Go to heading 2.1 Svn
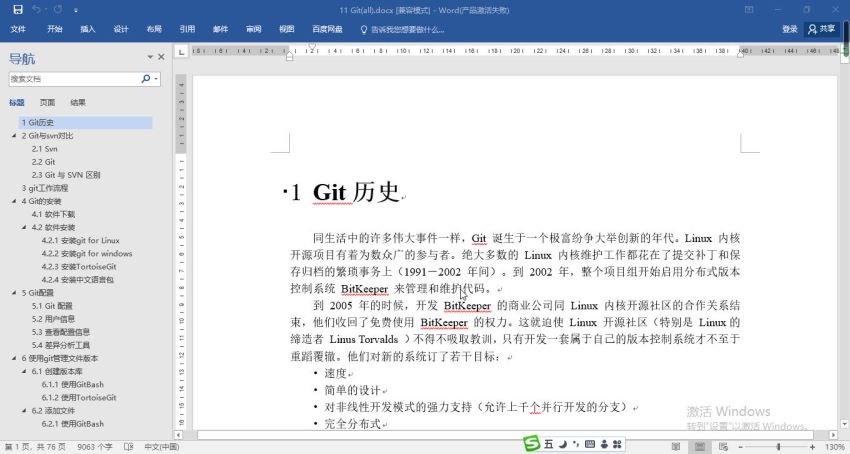 click(x=44, y=149)
